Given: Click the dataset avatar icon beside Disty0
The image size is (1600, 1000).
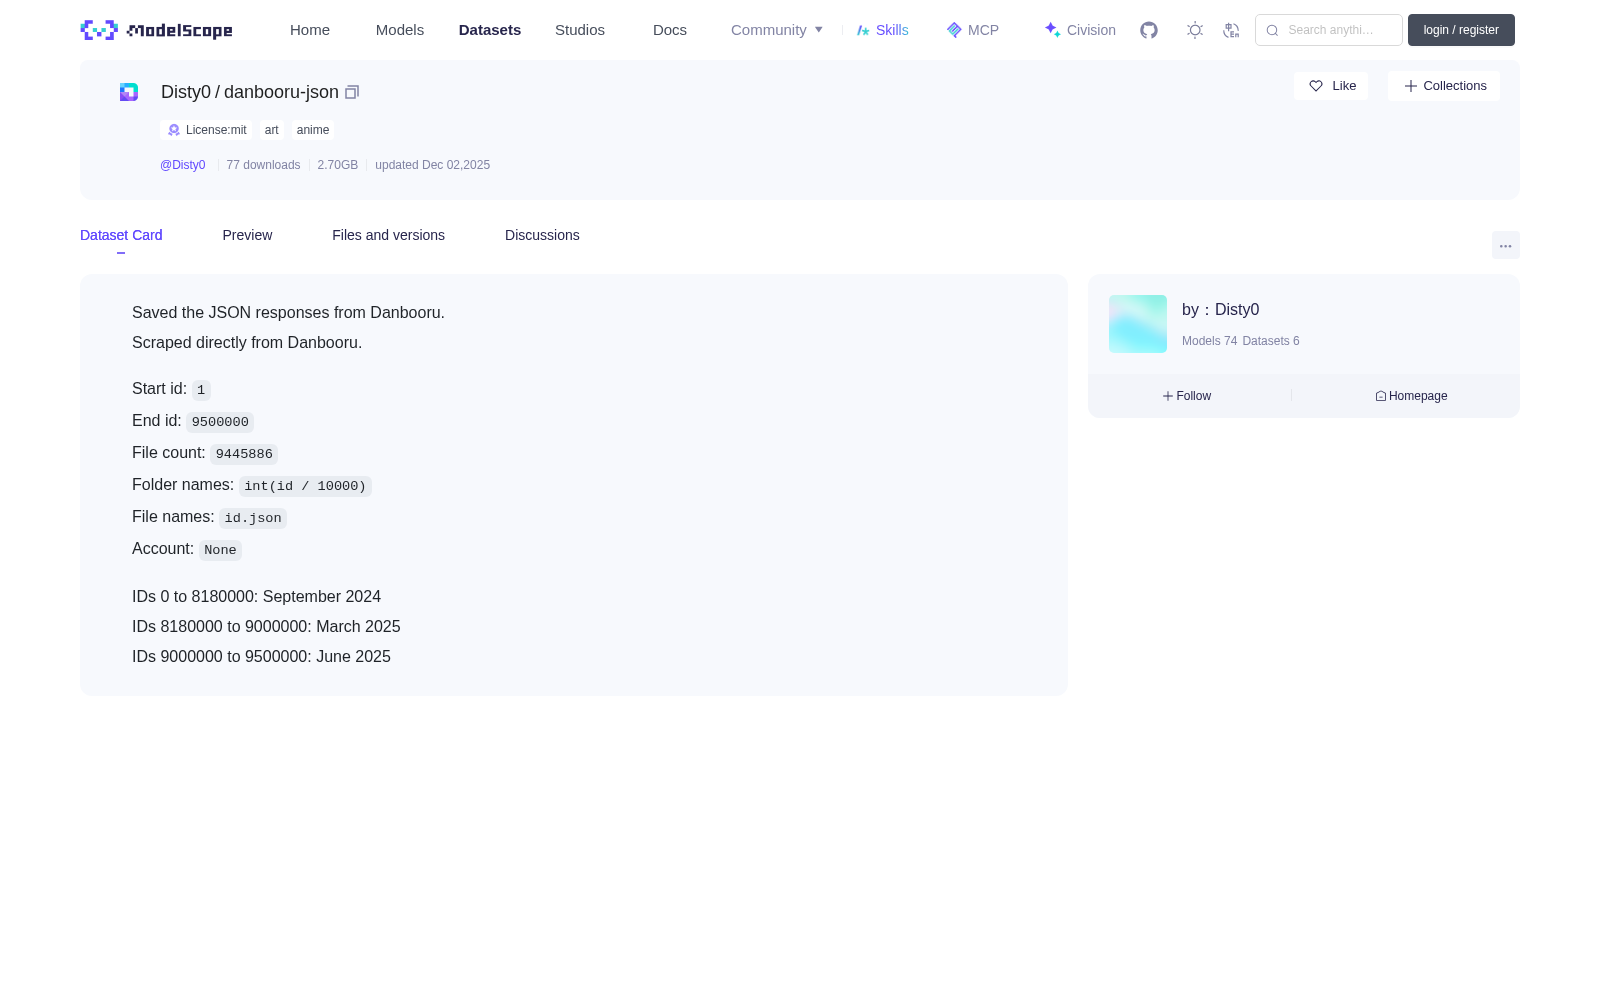Looking at the screenshot, I should click(x=129, y=92).
